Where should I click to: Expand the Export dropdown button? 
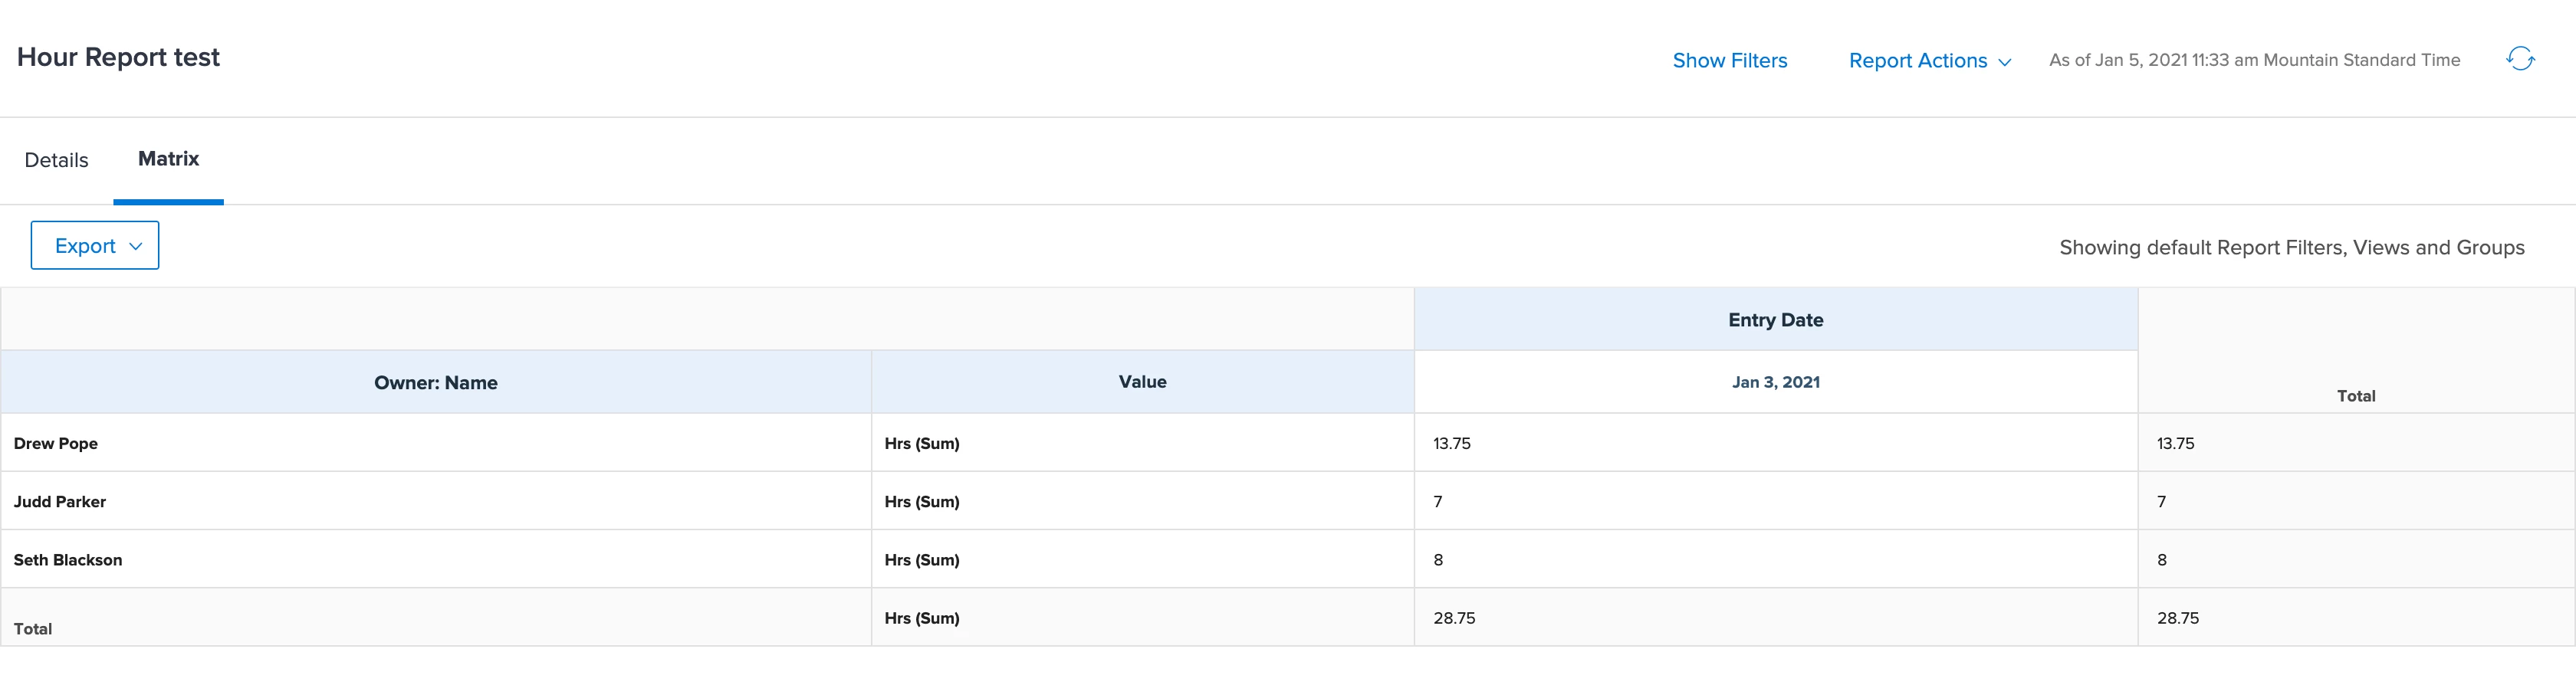coord(95,245)
